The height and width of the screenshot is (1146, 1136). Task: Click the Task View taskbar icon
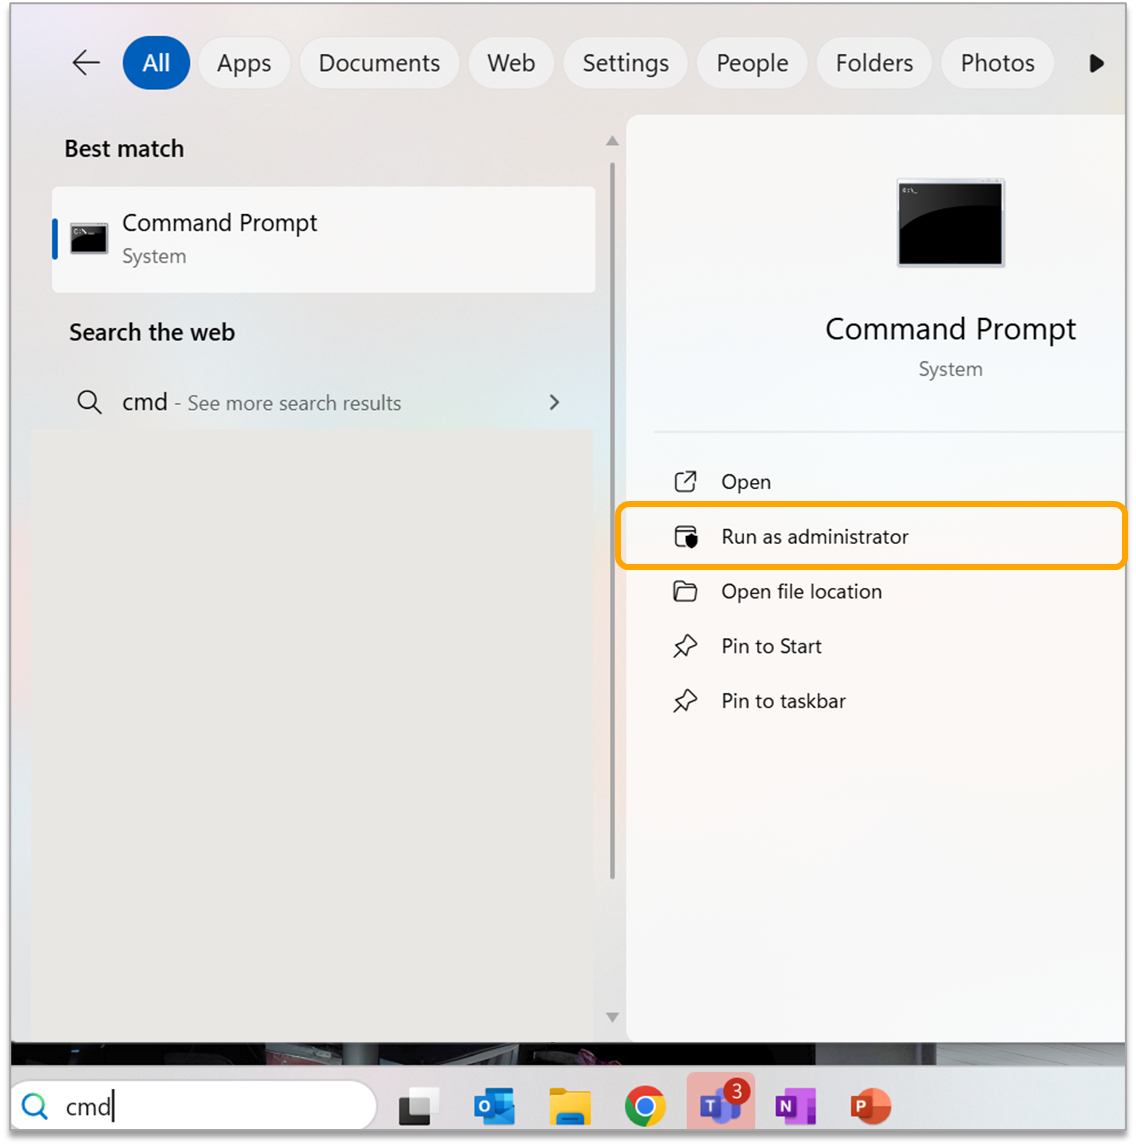420,1106
